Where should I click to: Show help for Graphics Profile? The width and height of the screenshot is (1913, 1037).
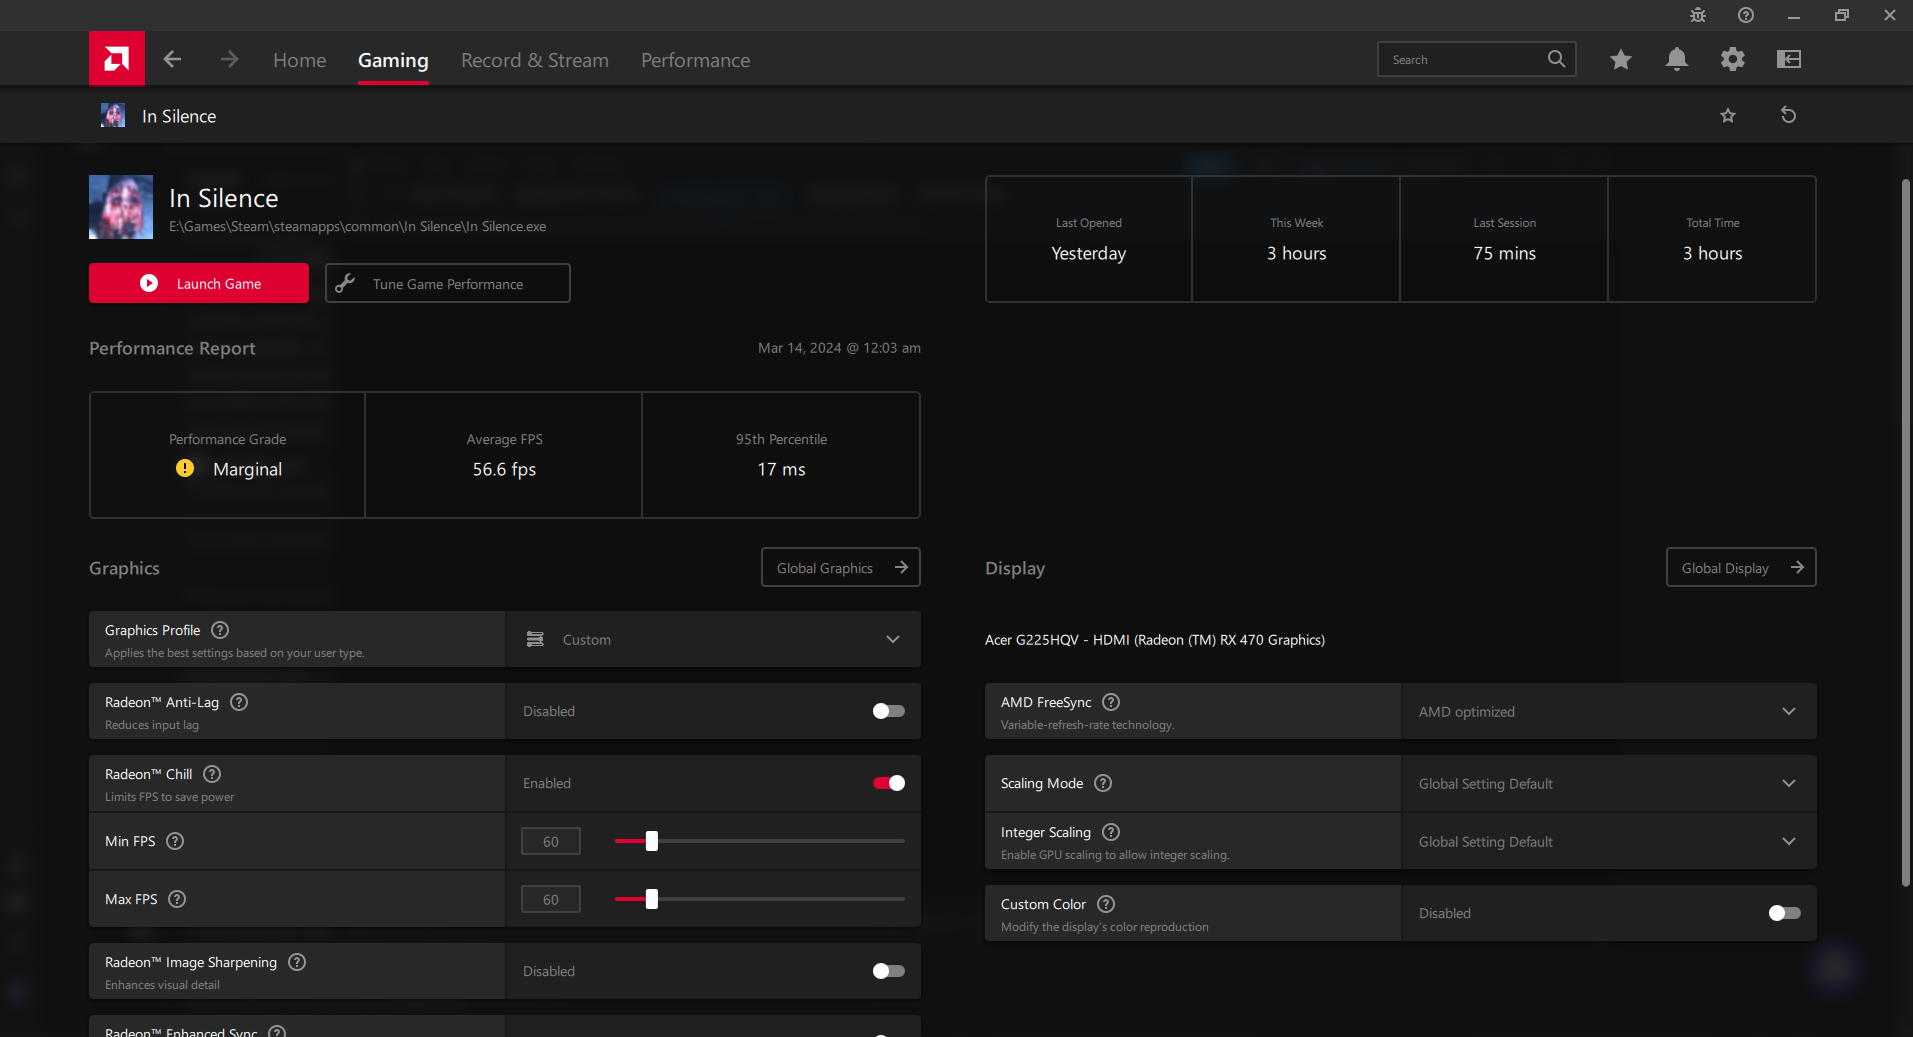click(x=220, y=630)
